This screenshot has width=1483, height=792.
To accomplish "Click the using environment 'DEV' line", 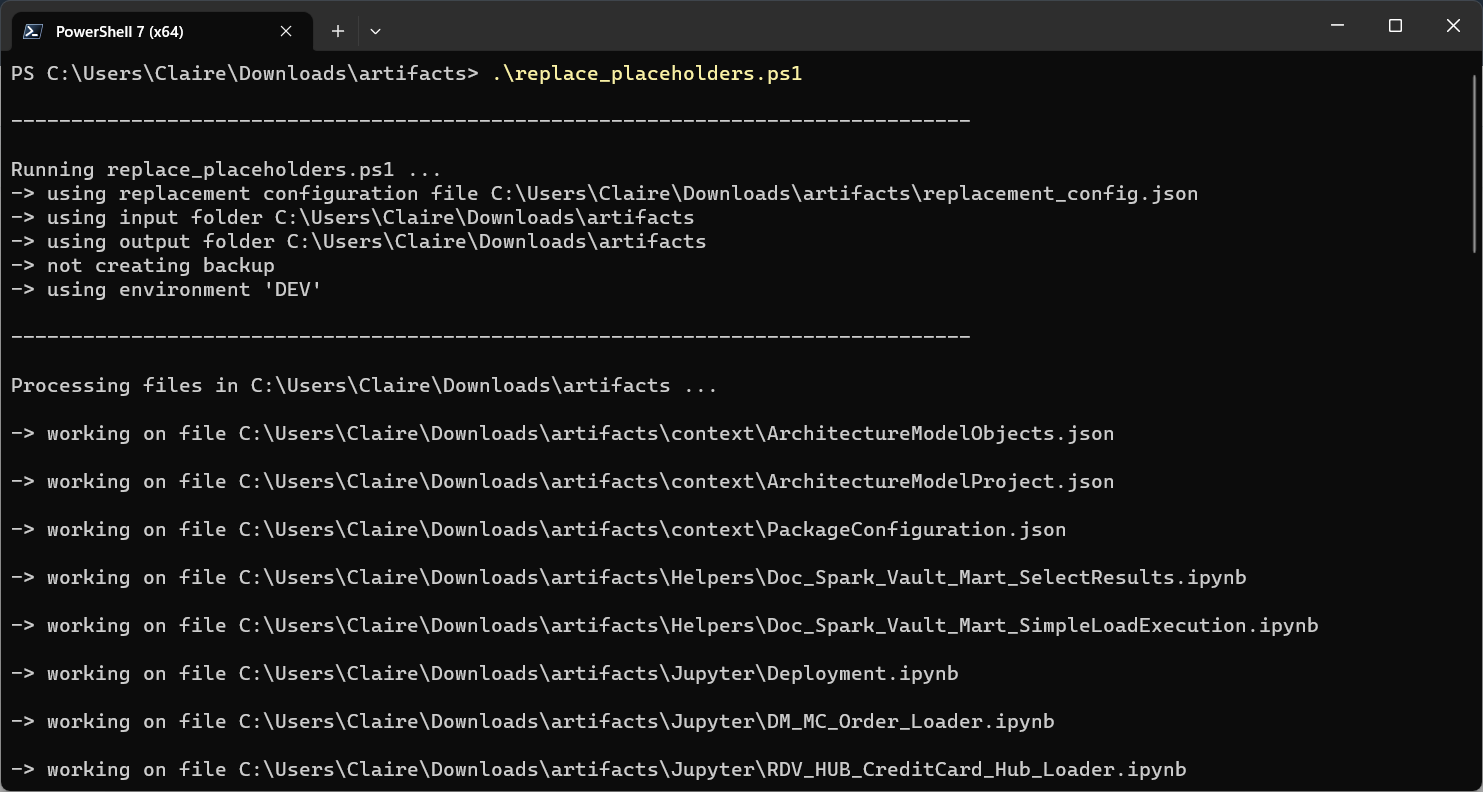I will click(x=165, y=289).
